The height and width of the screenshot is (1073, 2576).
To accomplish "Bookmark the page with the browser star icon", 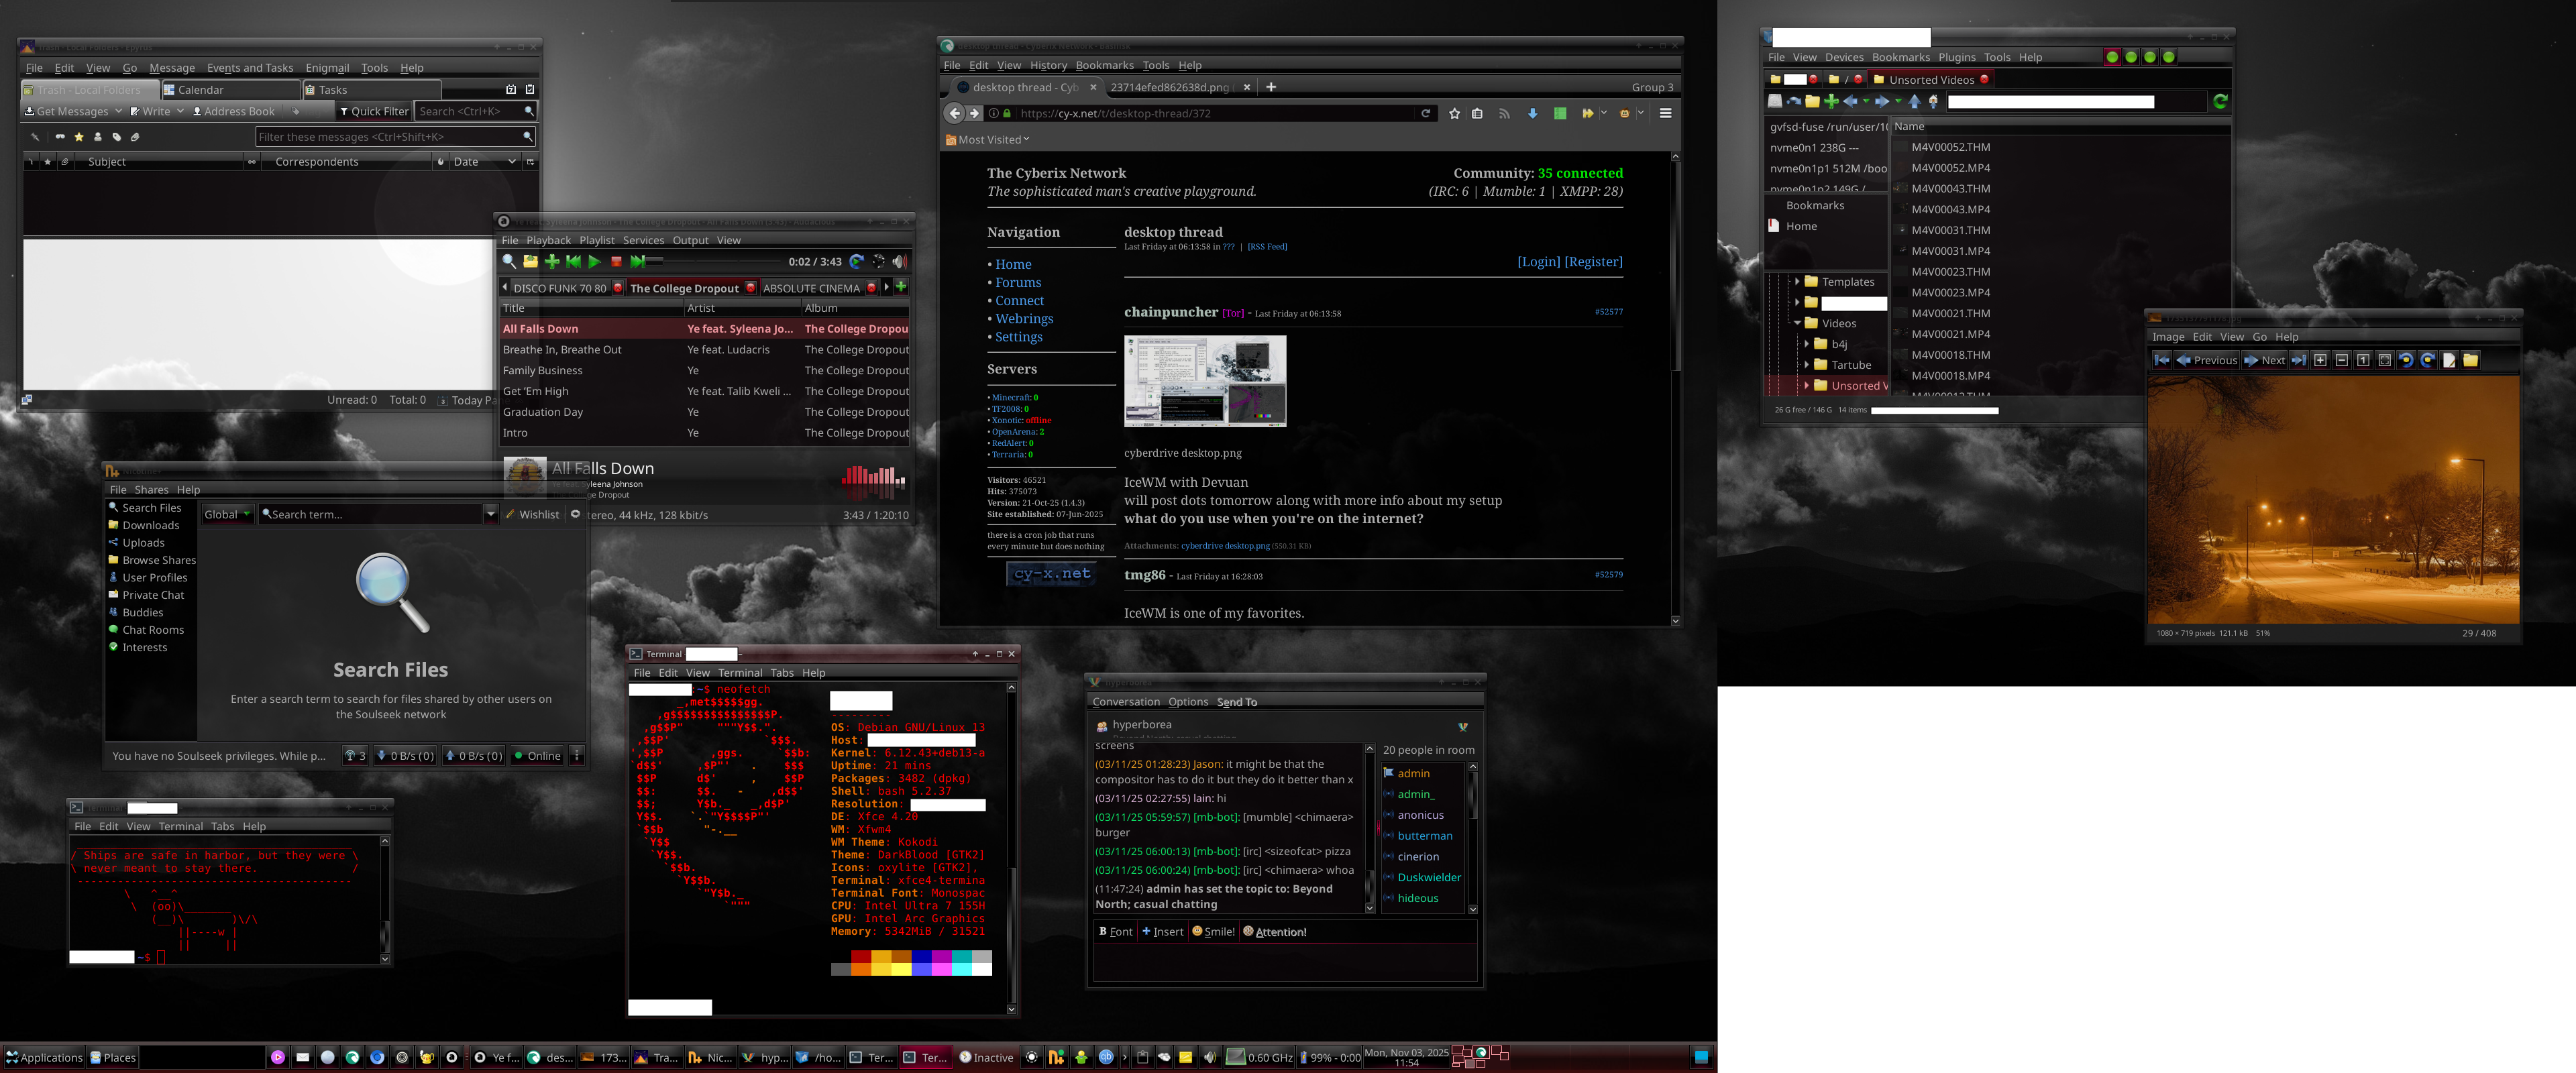I will coord(1455,114).
